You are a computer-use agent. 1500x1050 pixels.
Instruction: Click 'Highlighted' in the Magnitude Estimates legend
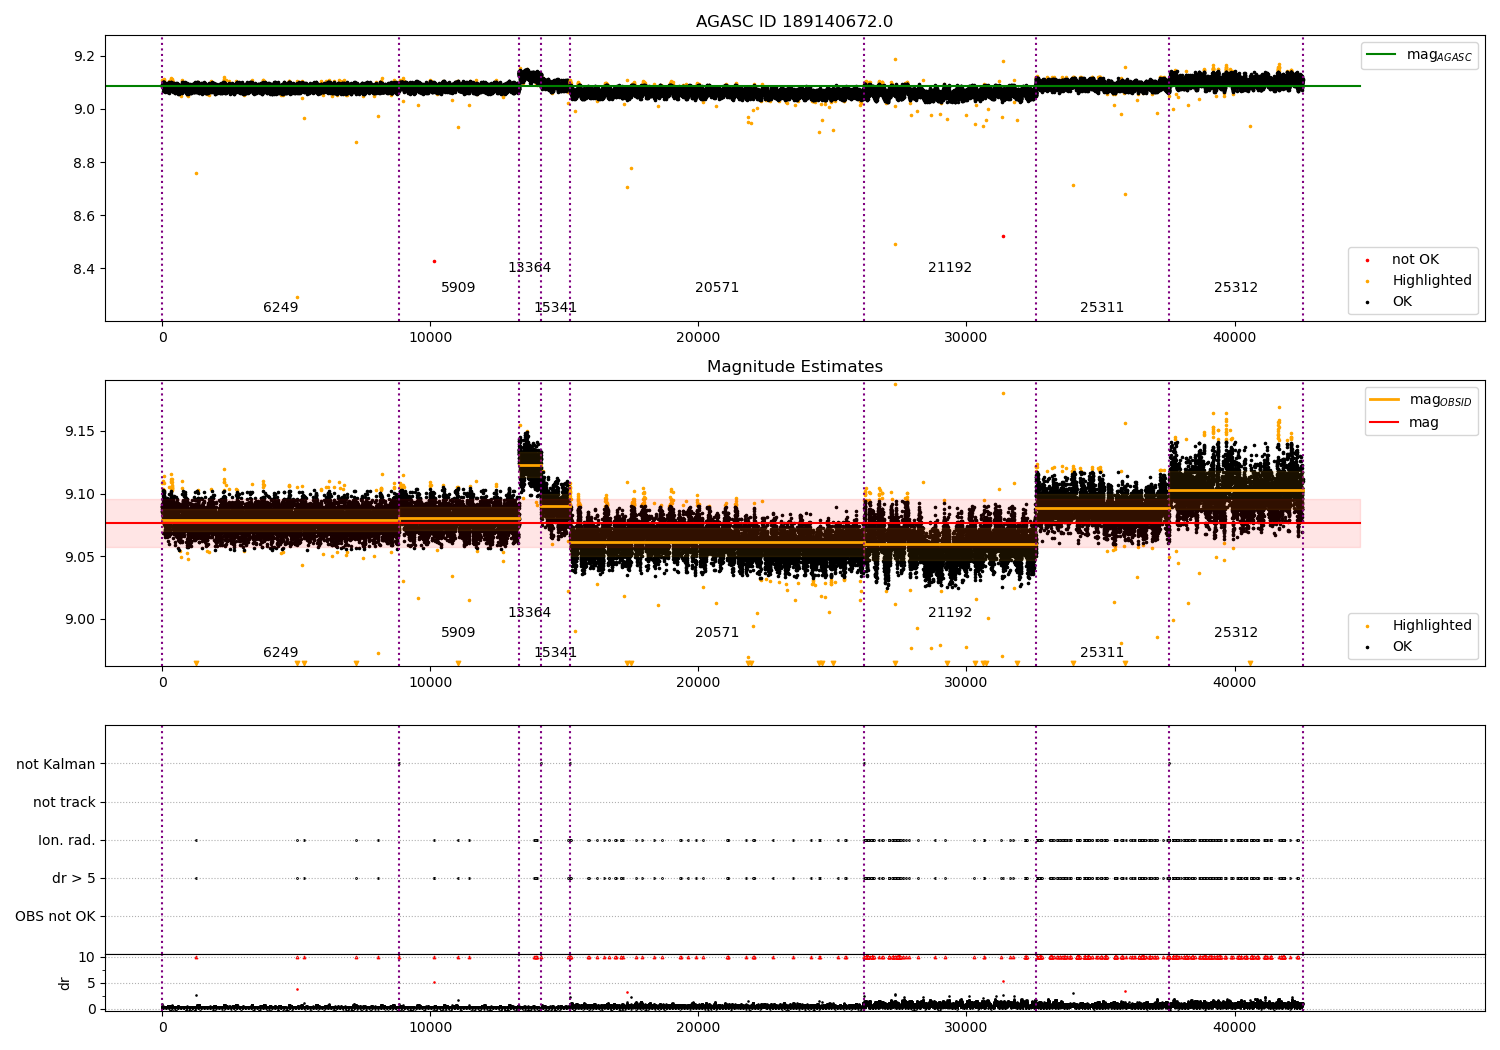coord(1420,626)
